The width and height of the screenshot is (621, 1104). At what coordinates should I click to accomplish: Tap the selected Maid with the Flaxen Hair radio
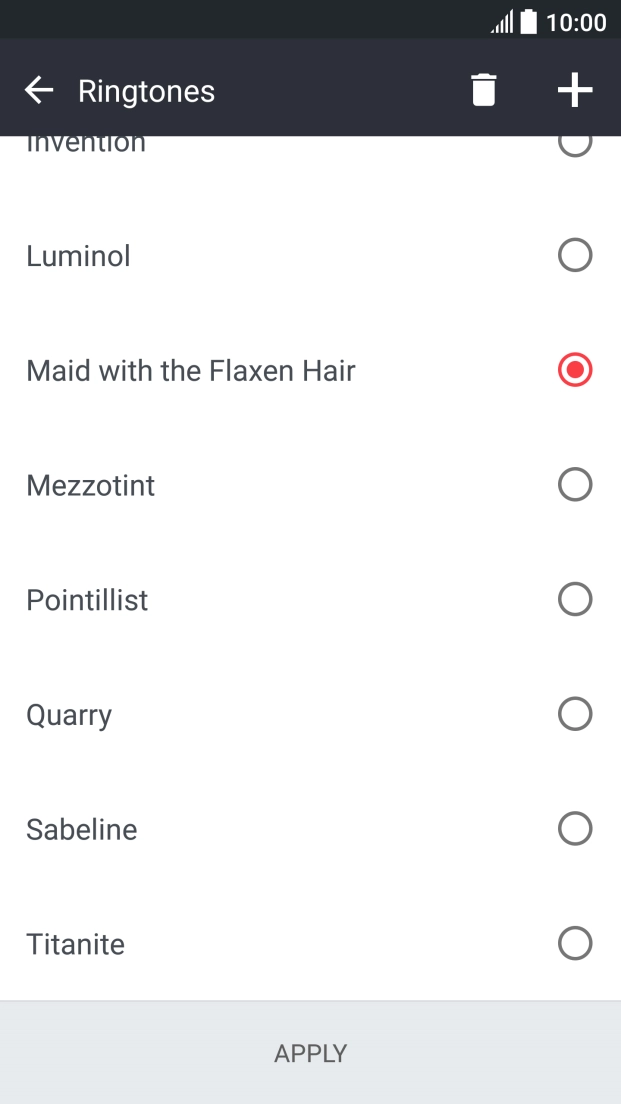575,371
